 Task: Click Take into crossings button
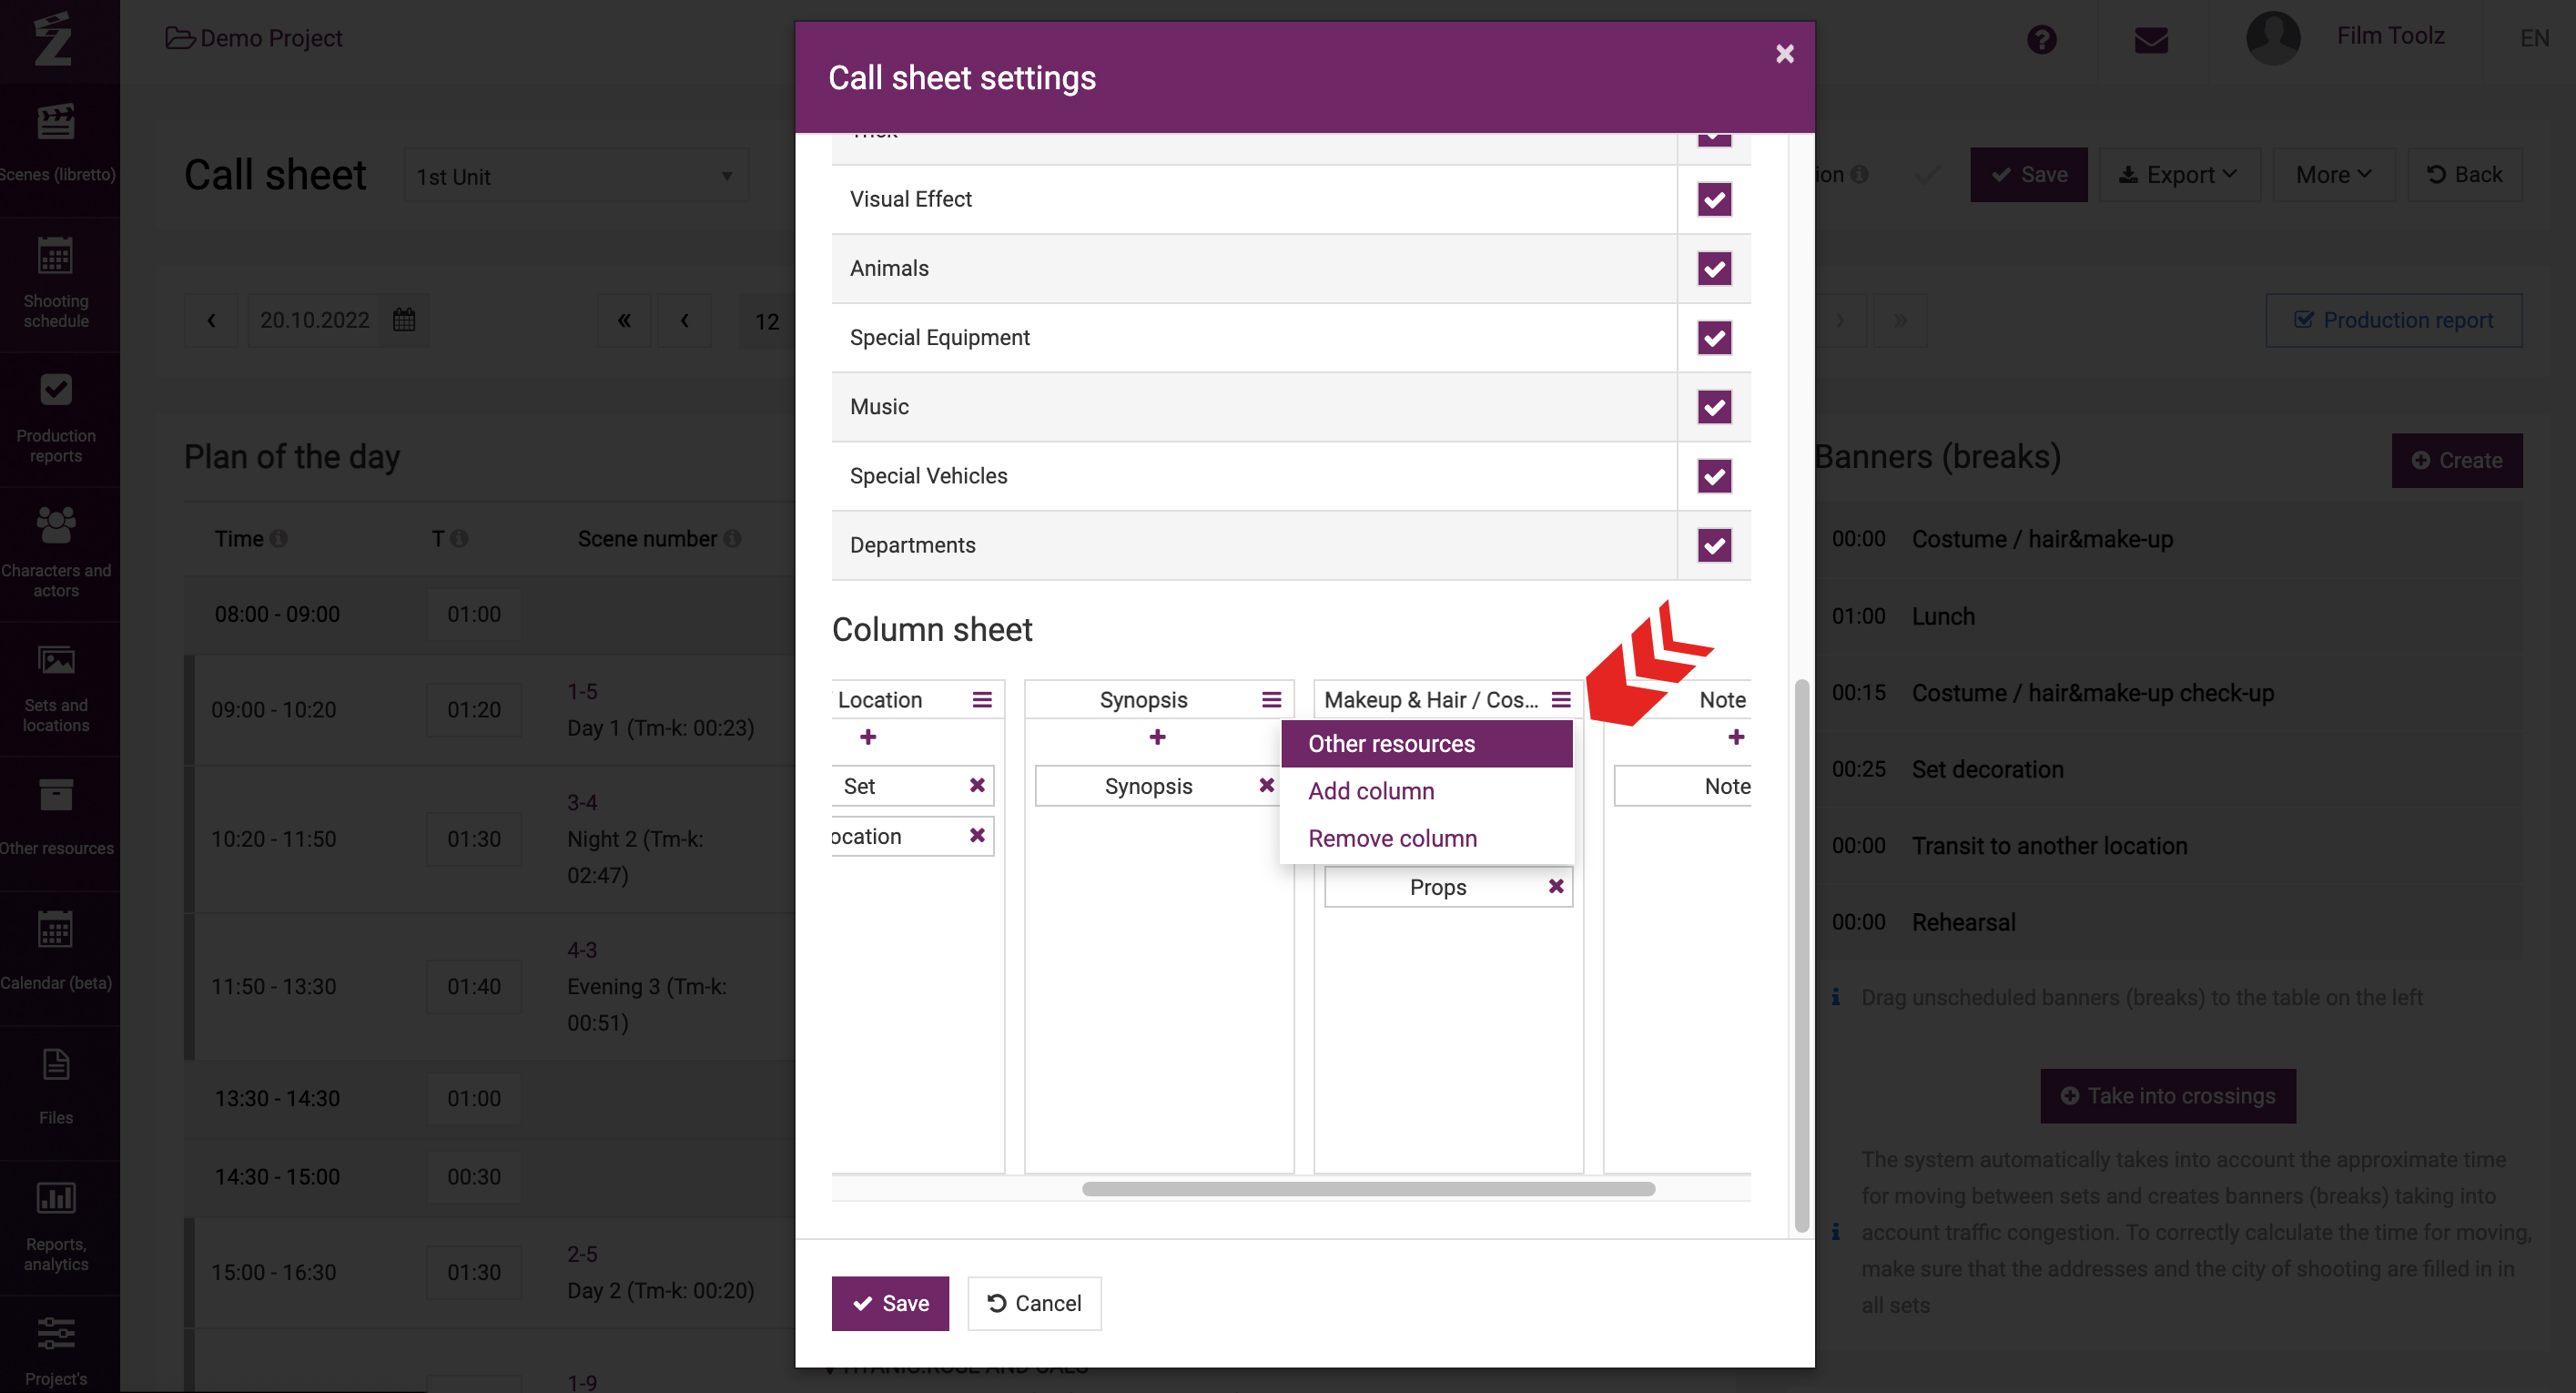(2167, 1096)
